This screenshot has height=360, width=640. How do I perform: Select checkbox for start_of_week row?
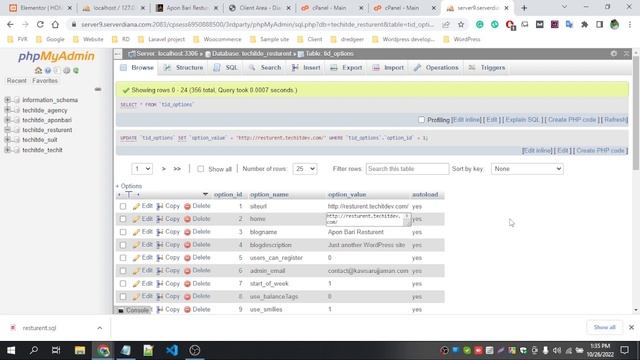pyautogui.click(x=123, y=284)
